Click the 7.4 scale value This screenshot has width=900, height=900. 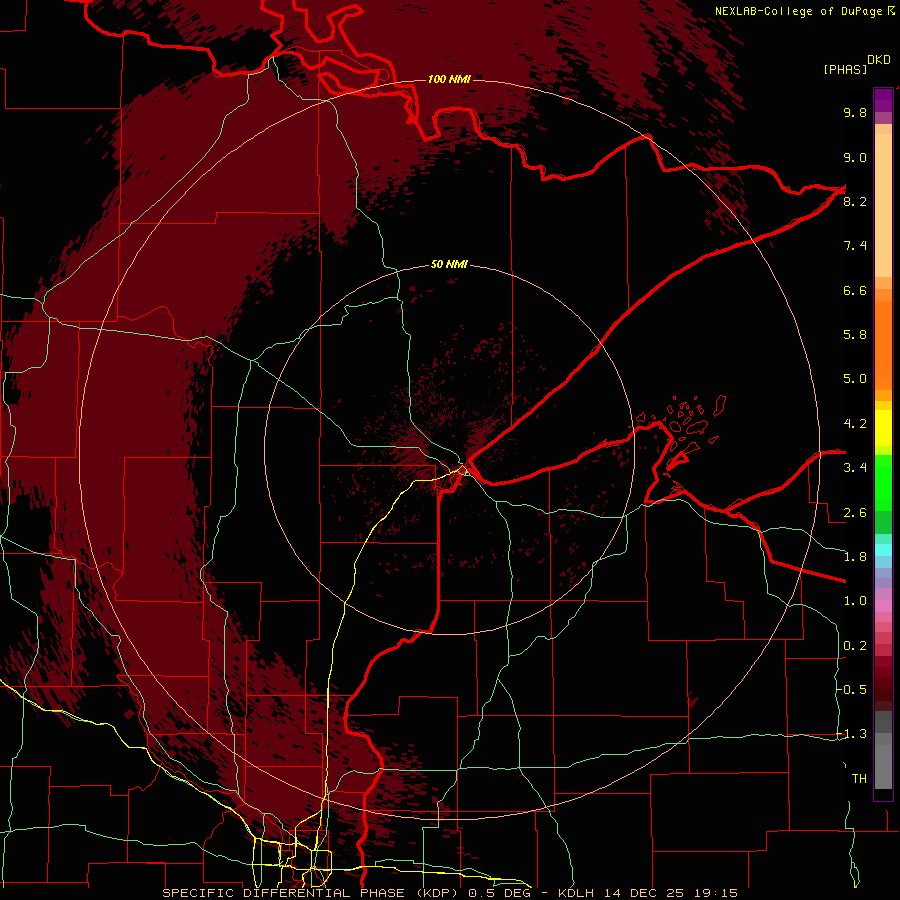coord(855,246)
